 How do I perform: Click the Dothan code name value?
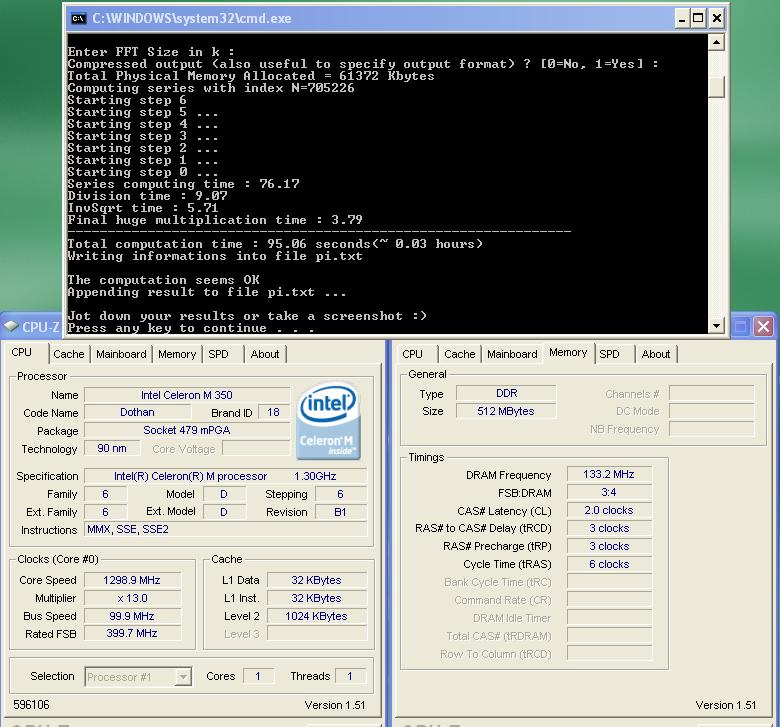[x=137, y=413]
